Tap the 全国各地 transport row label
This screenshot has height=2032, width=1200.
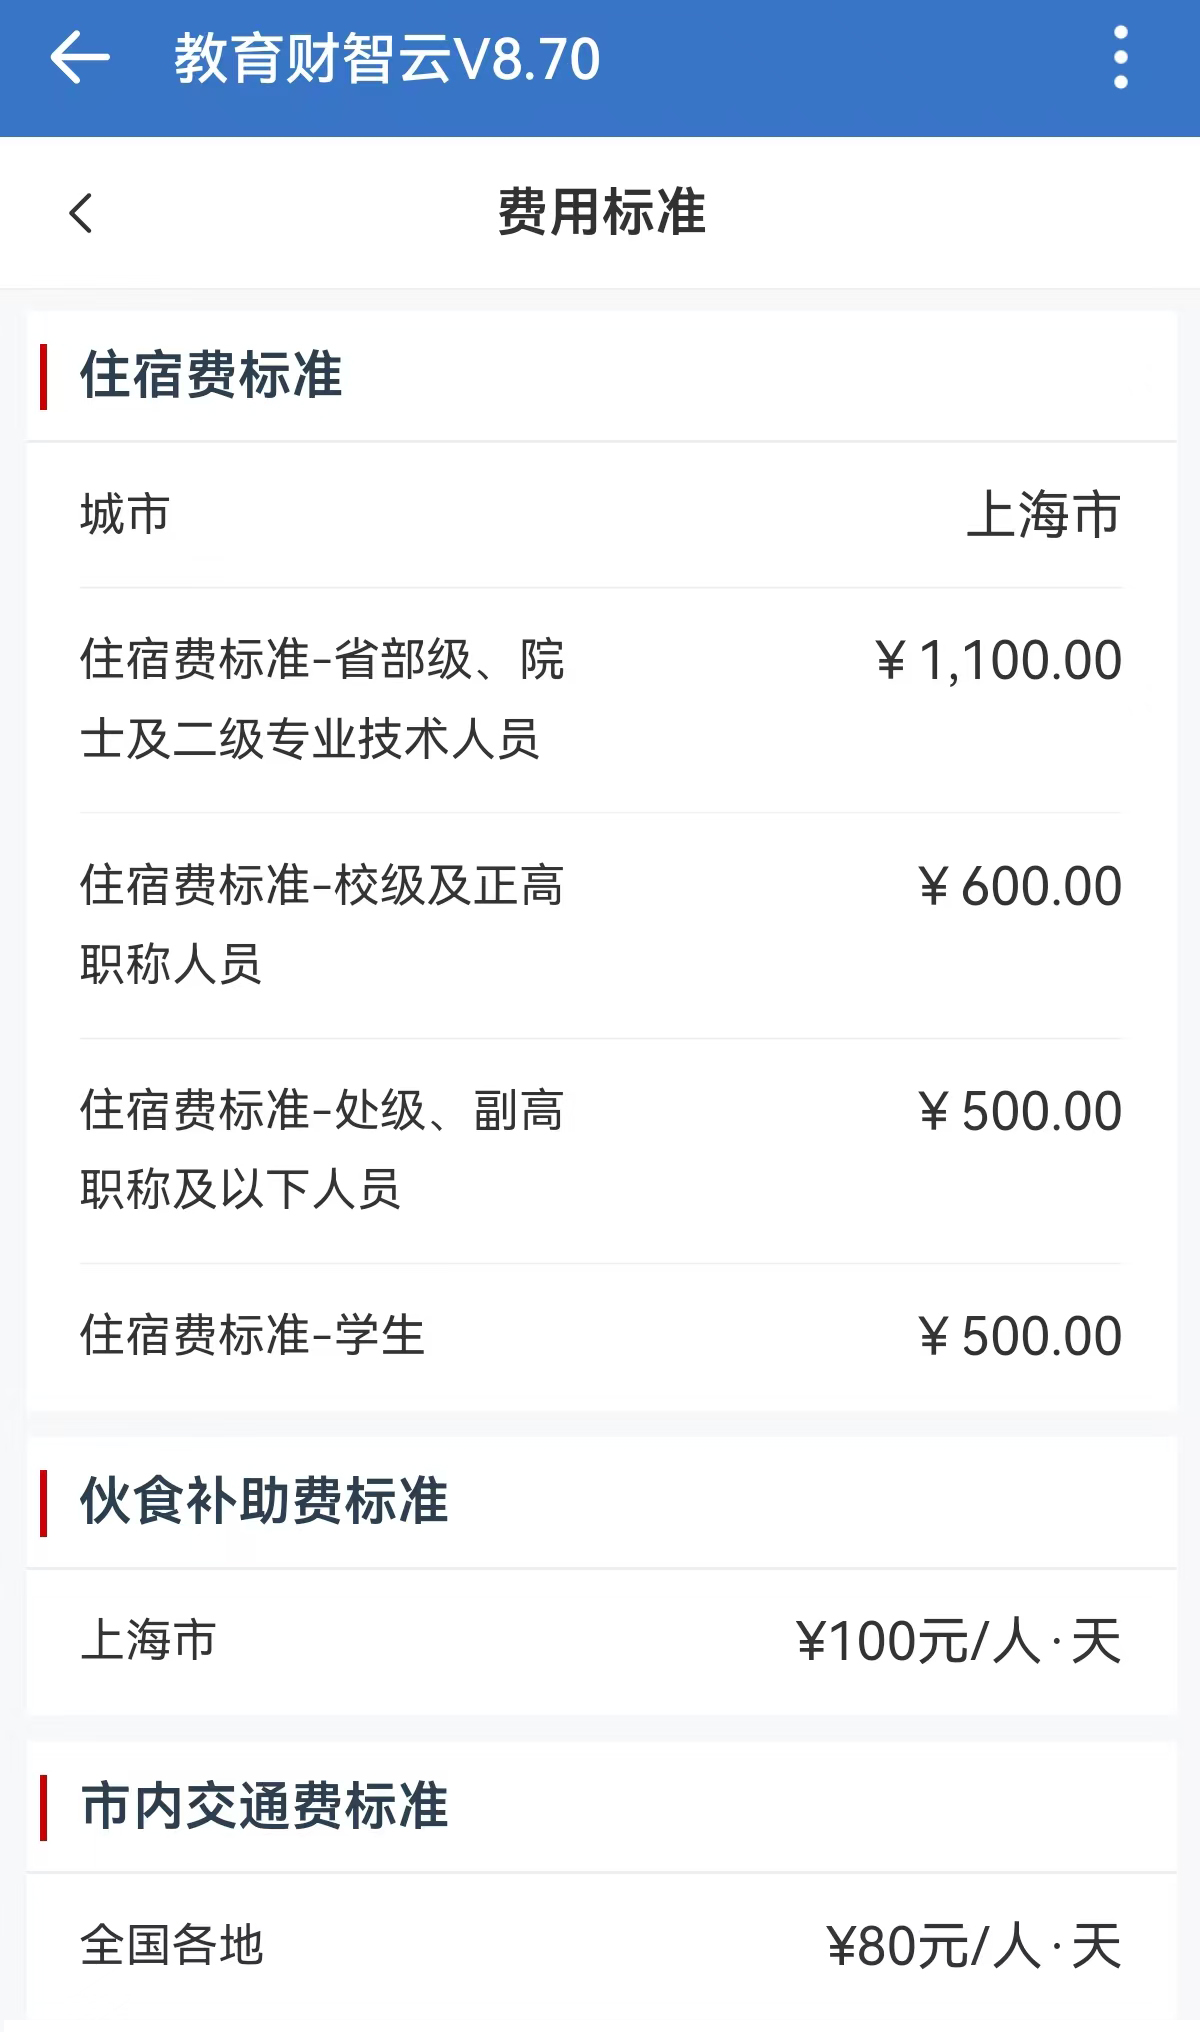click(x=172, y=1946)
